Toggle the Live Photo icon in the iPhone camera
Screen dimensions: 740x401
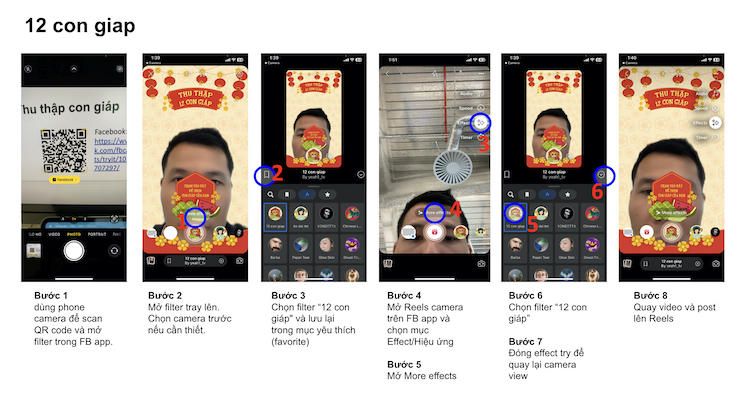120,69
